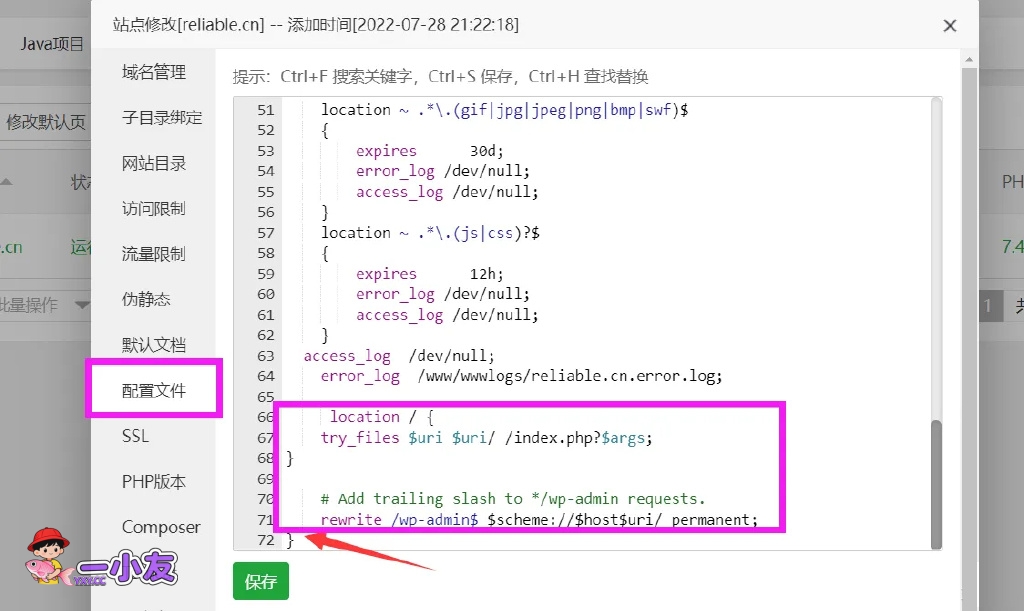Screen dimensions: 1024x611
Task: Open the 域名管理 section
Action: coord(154,72)
